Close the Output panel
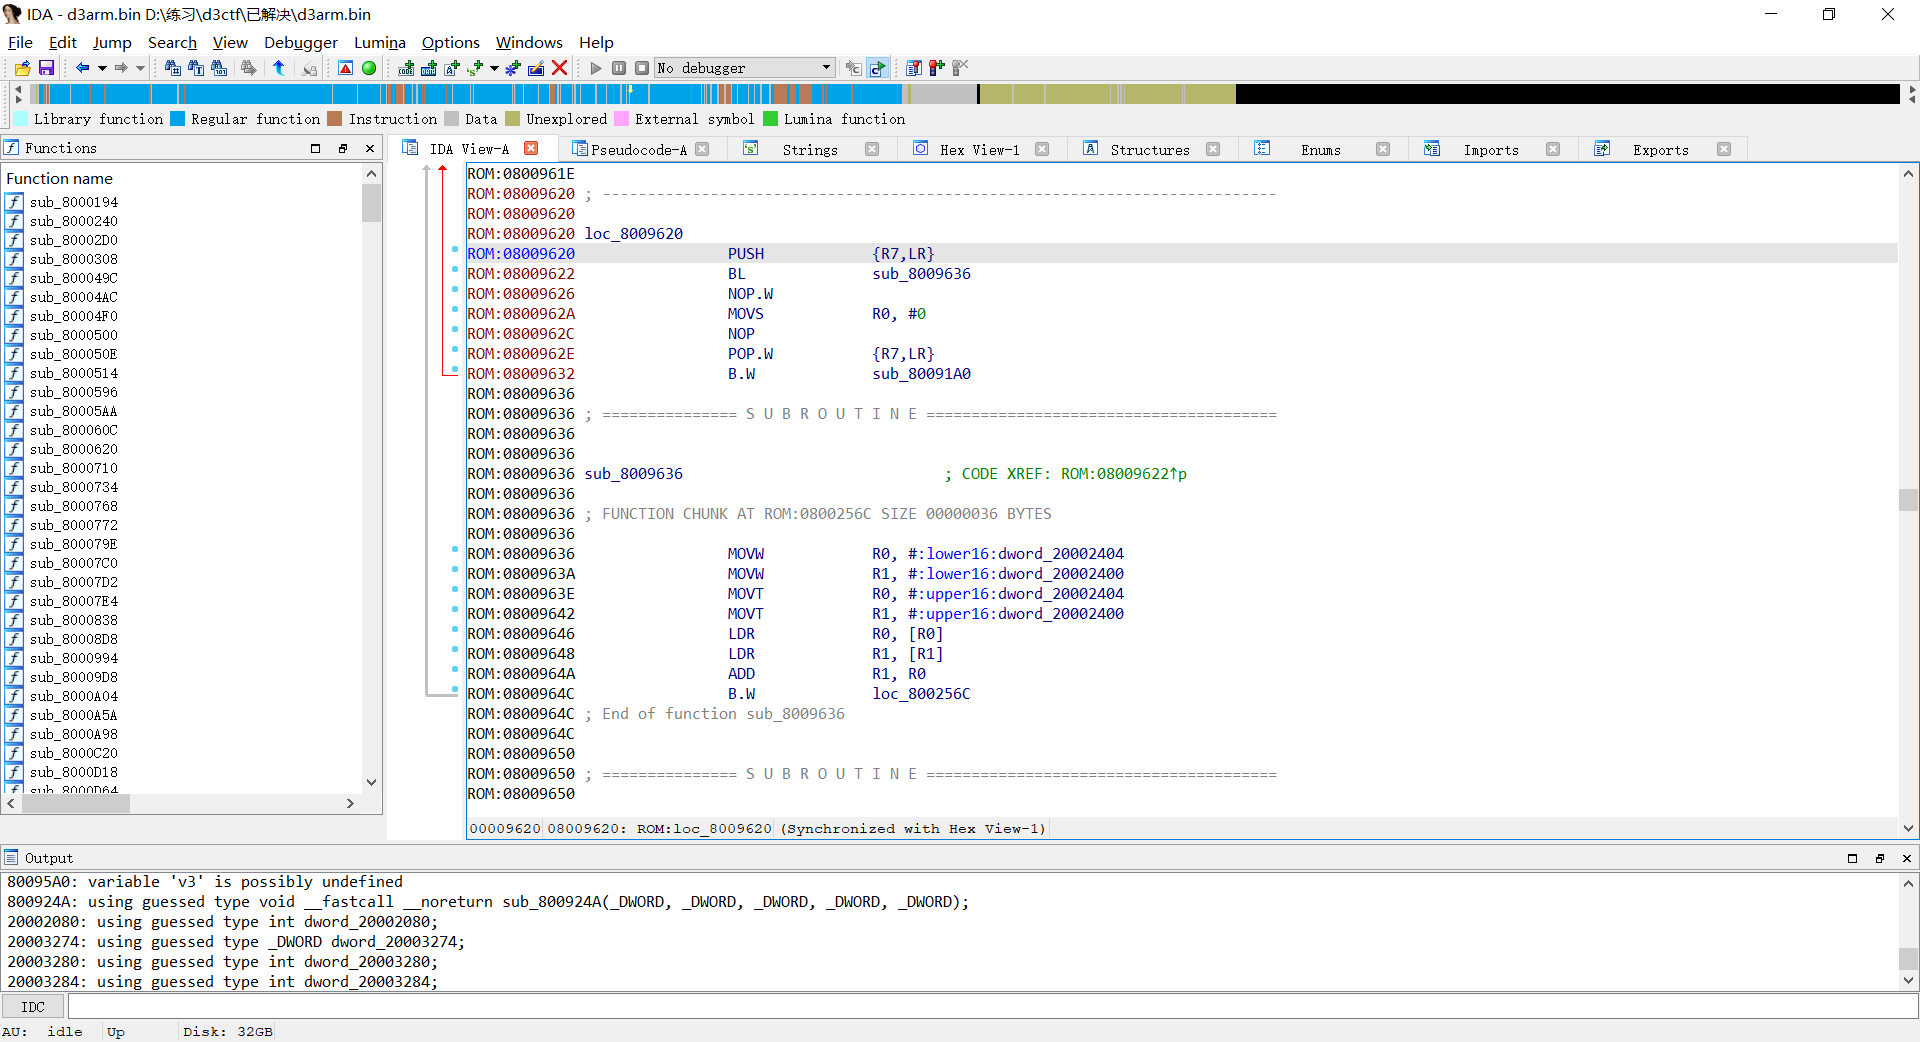 [x=1906, y=858]
